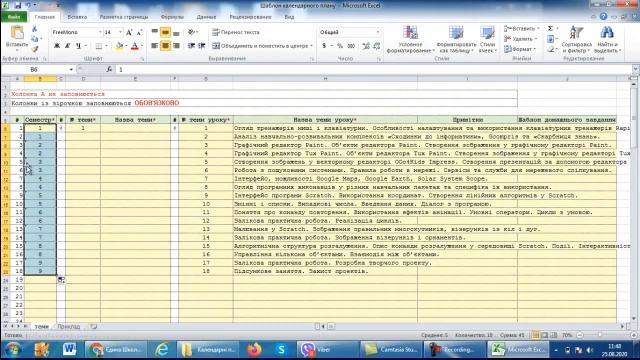Click the Fill down icon
Screen dimensions: 640x360
pos(550,39)
